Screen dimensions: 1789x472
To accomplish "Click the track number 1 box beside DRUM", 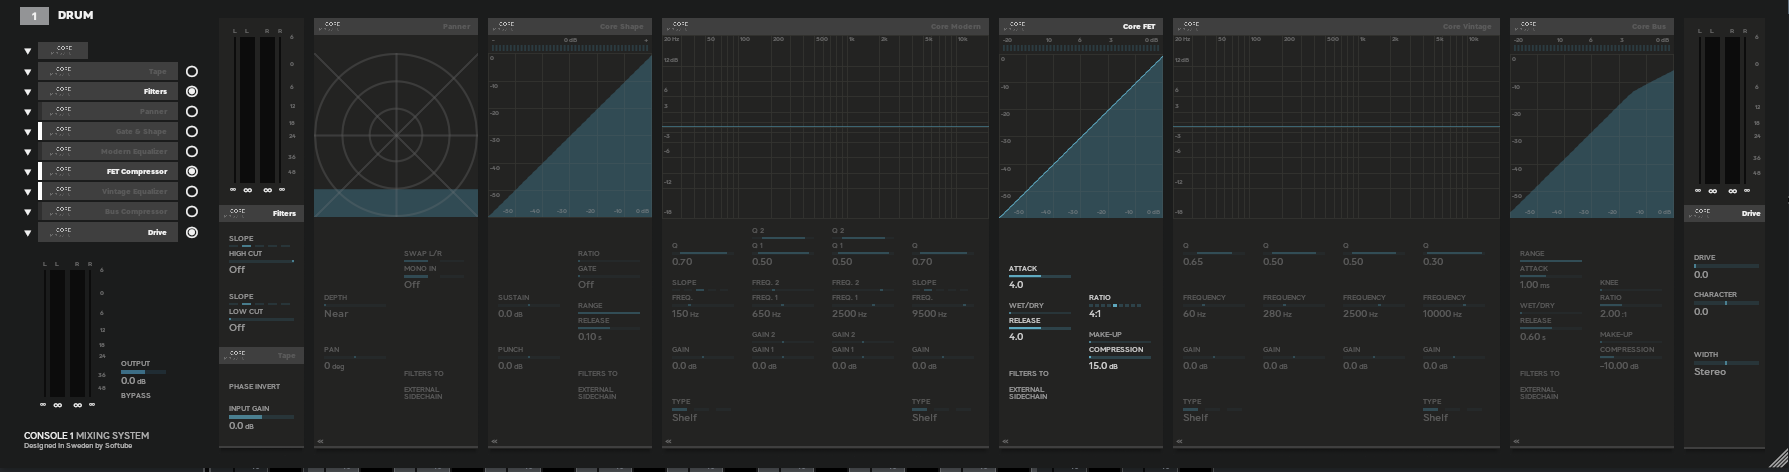I will point(34,16).
